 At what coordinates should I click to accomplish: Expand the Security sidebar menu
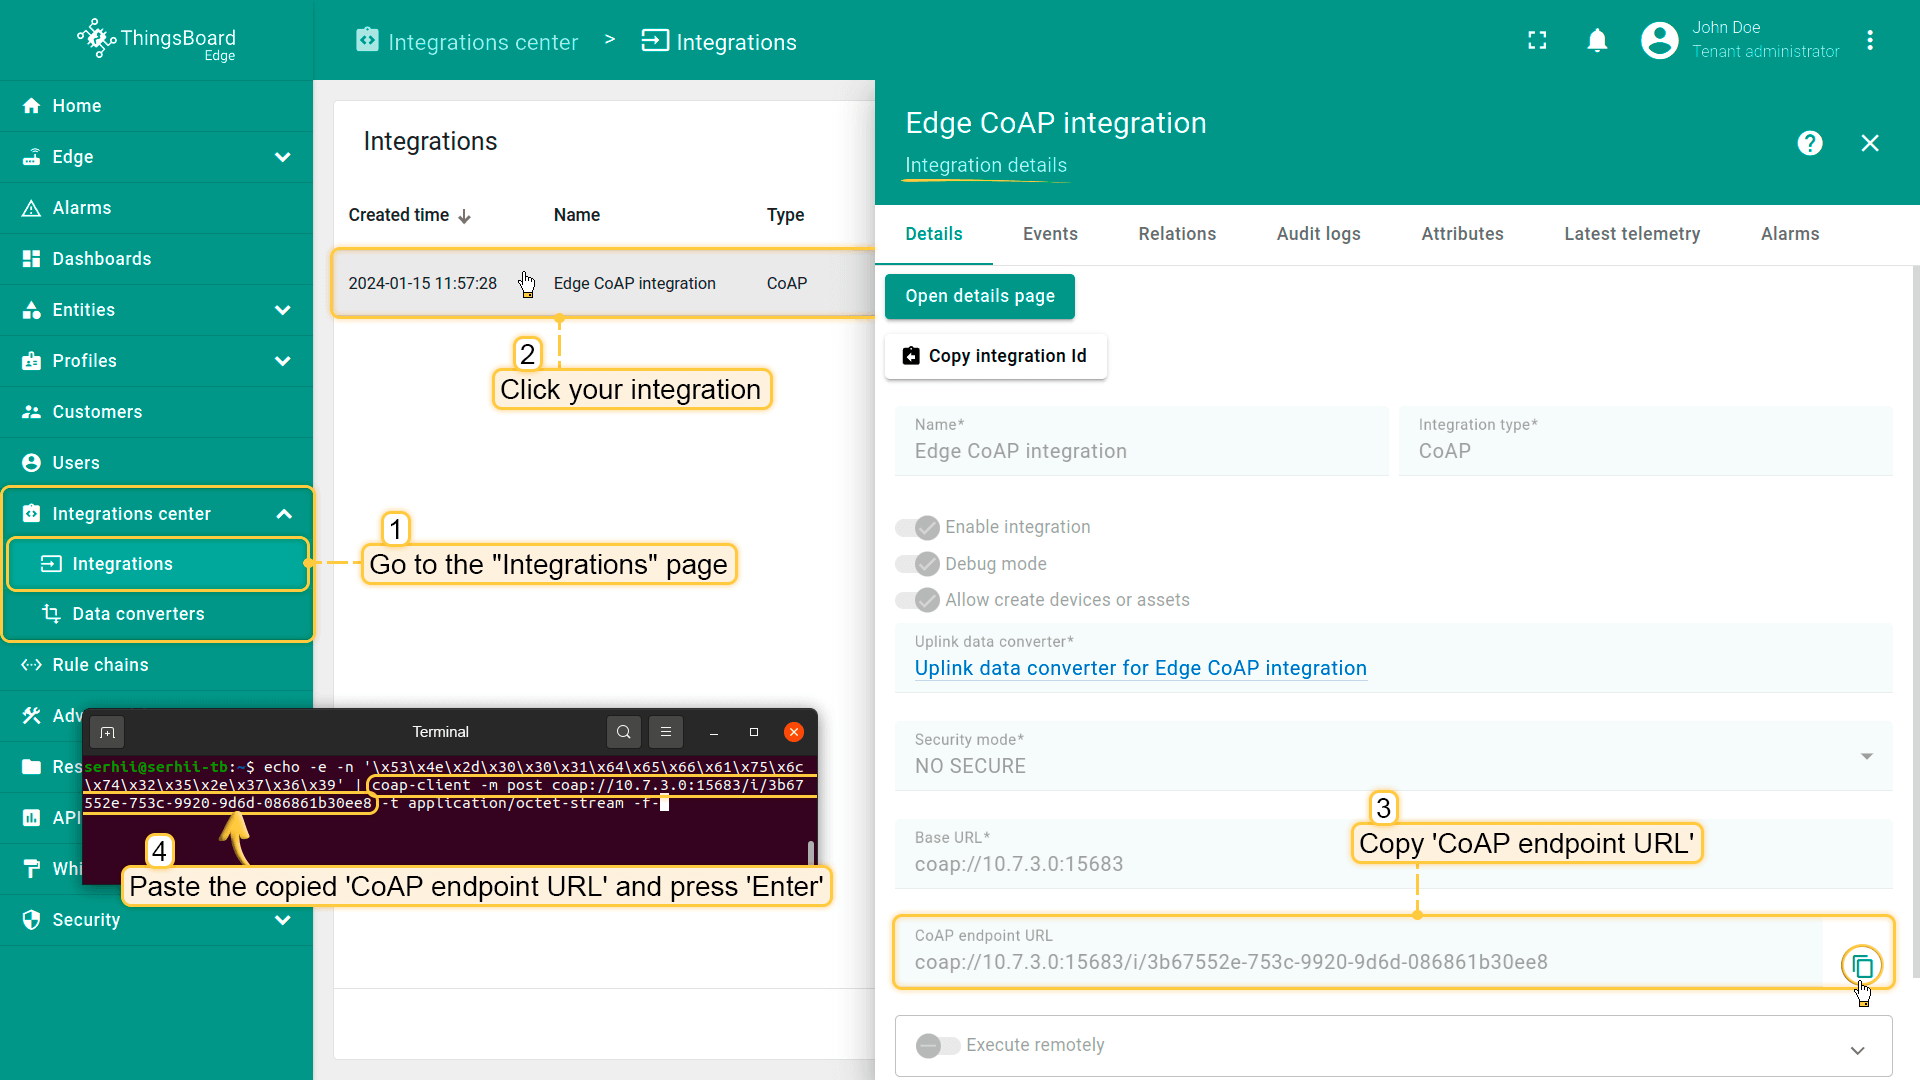click(283, 920)
